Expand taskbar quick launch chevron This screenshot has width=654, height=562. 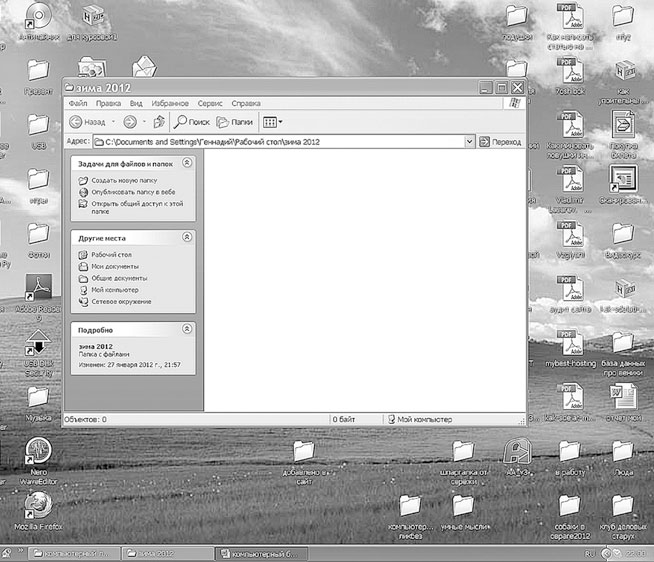click(20, 551)
